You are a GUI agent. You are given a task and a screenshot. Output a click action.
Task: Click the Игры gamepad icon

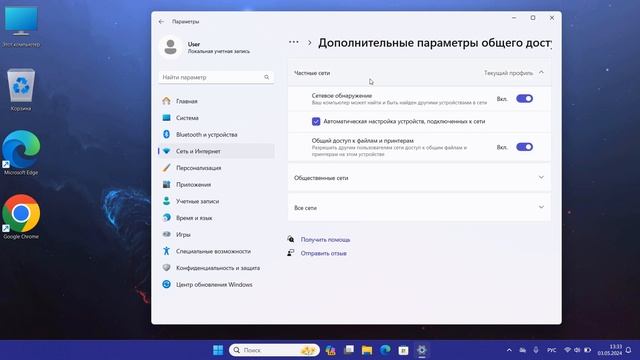click(166, 234)
